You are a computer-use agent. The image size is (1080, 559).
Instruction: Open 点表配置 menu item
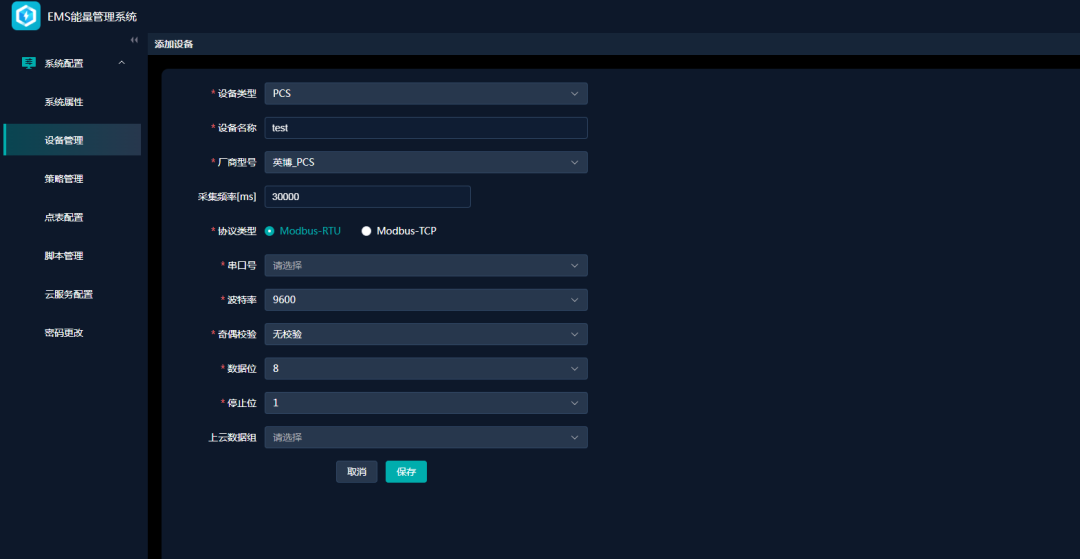click(63, 217)
